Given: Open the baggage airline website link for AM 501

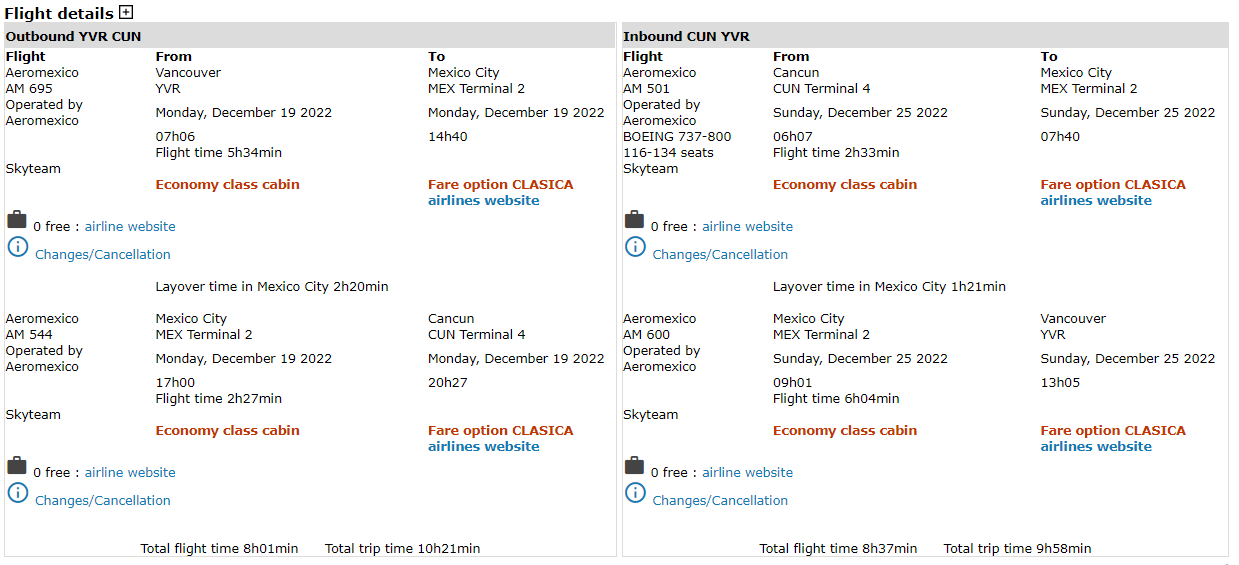Looking at the screenshot, I should click(747, 227).
